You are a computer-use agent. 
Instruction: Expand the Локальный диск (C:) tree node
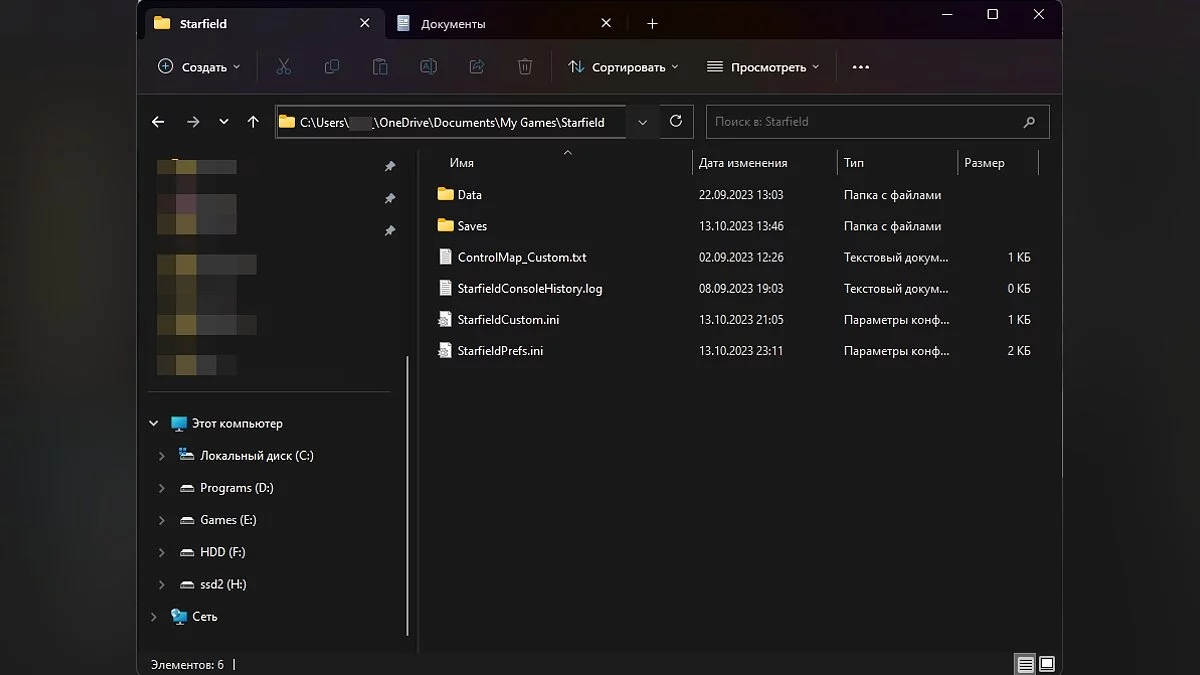[162, 456]
